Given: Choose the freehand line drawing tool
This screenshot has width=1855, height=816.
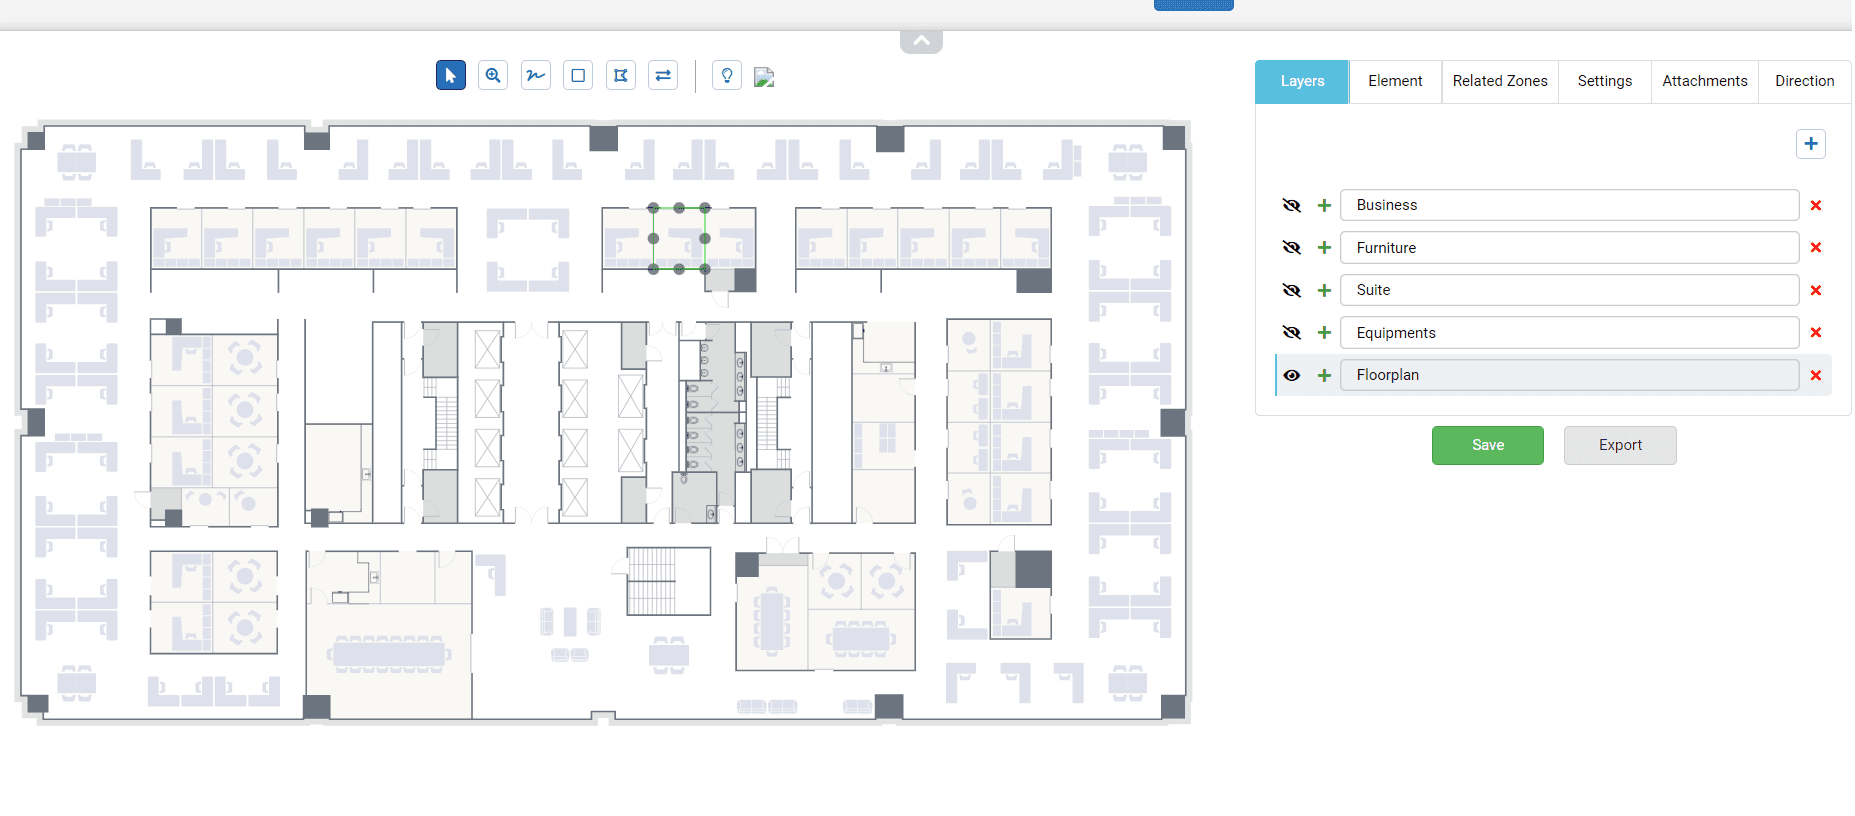Looking at the screenshot, I should coord(536,75).
